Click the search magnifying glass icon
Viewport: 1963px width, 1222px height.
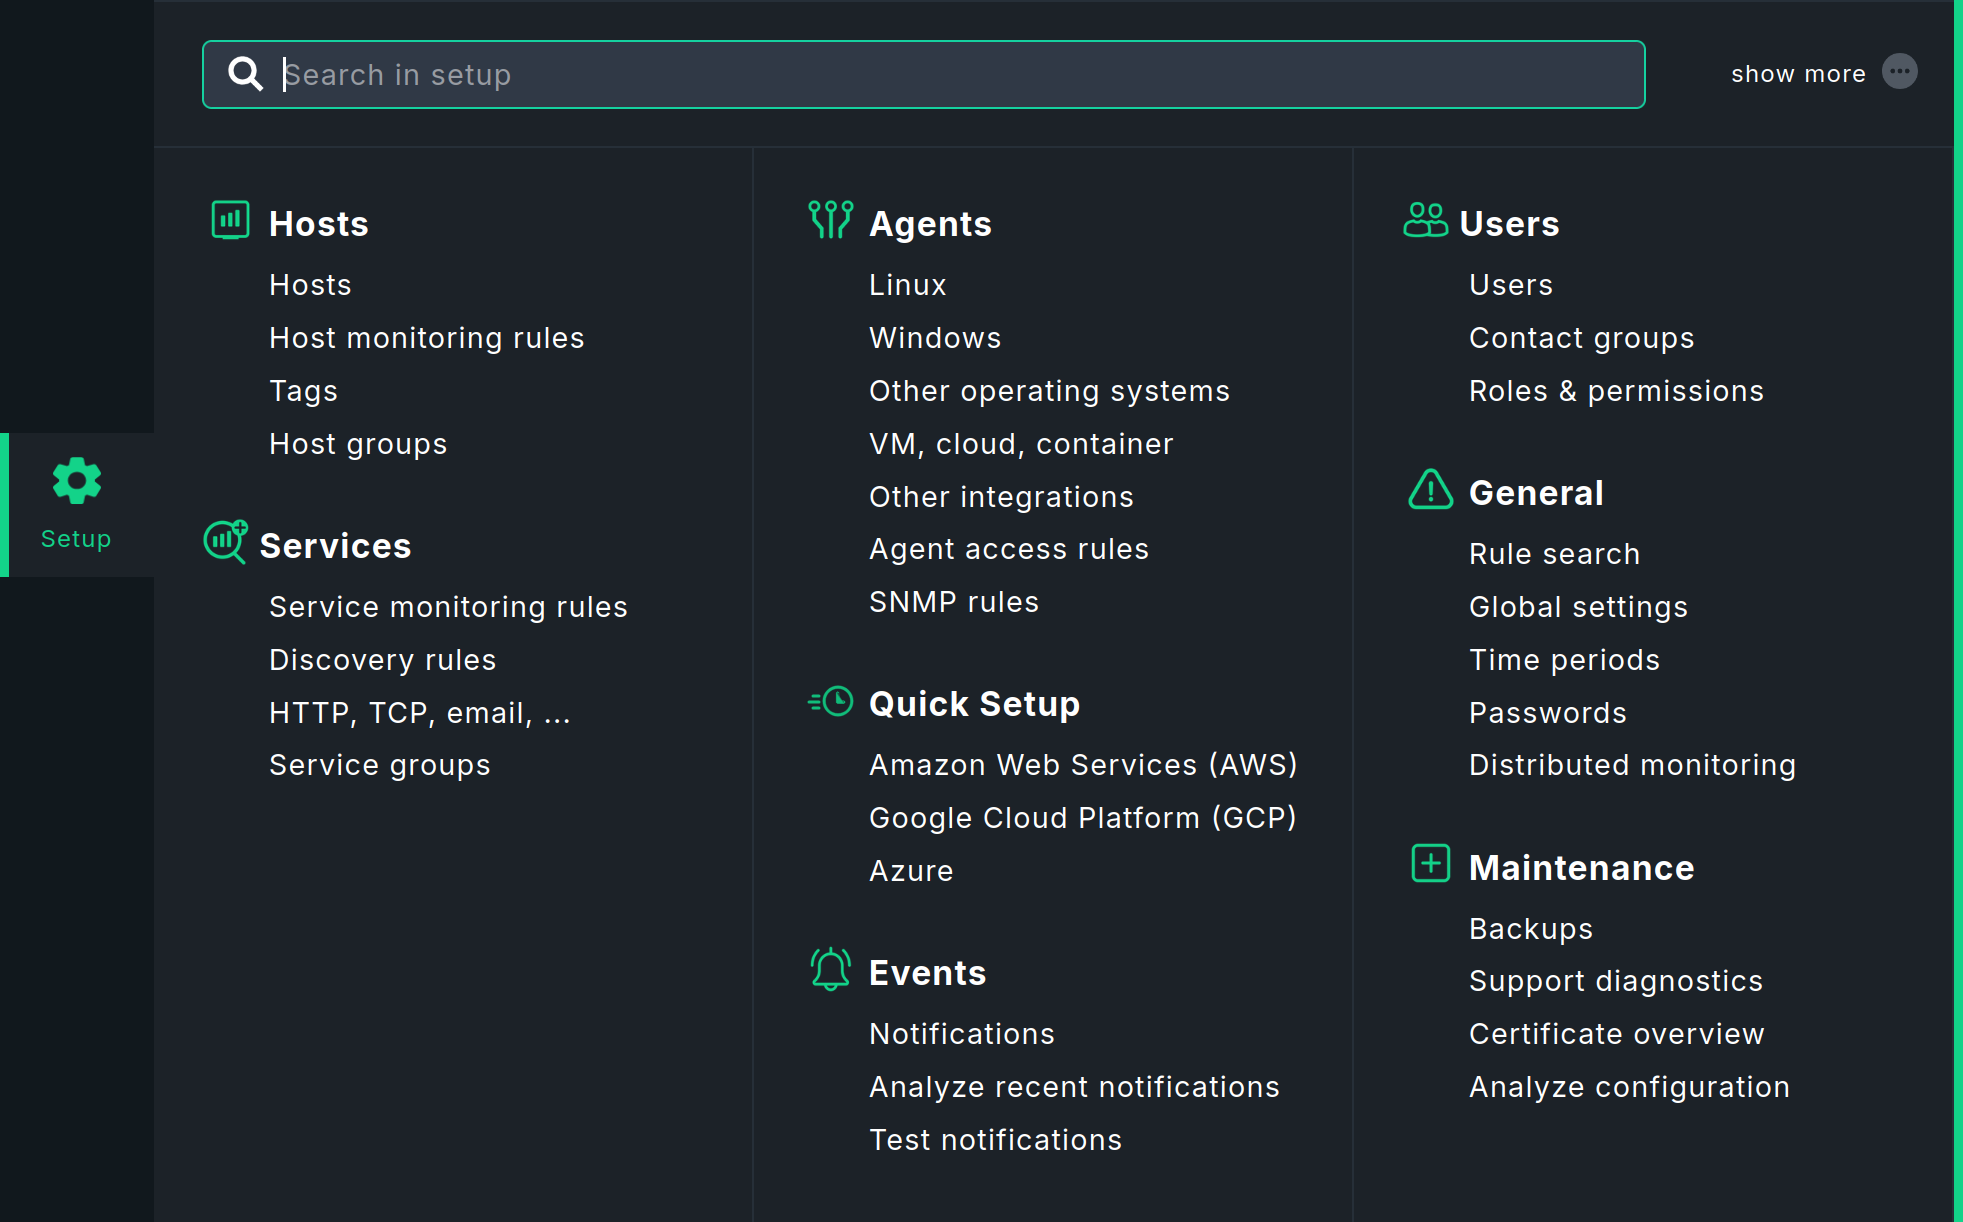tap(245, 74)
